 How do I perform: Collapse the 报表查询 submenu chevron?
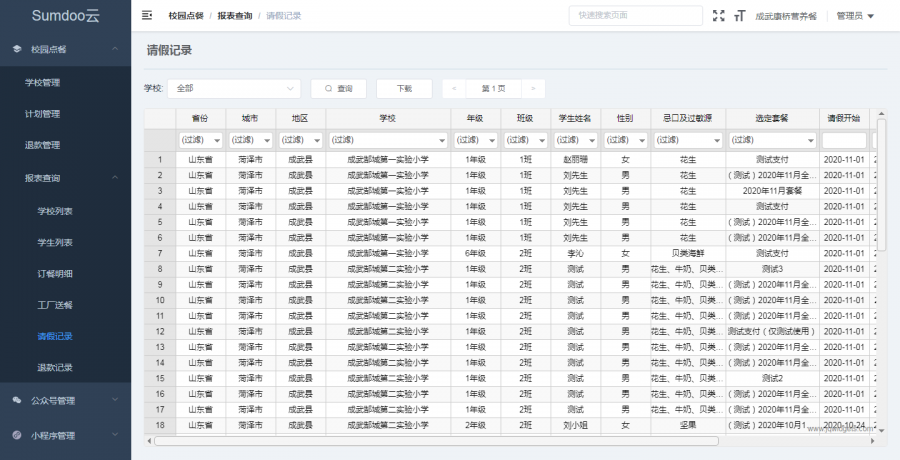click(x=115, y=178)
